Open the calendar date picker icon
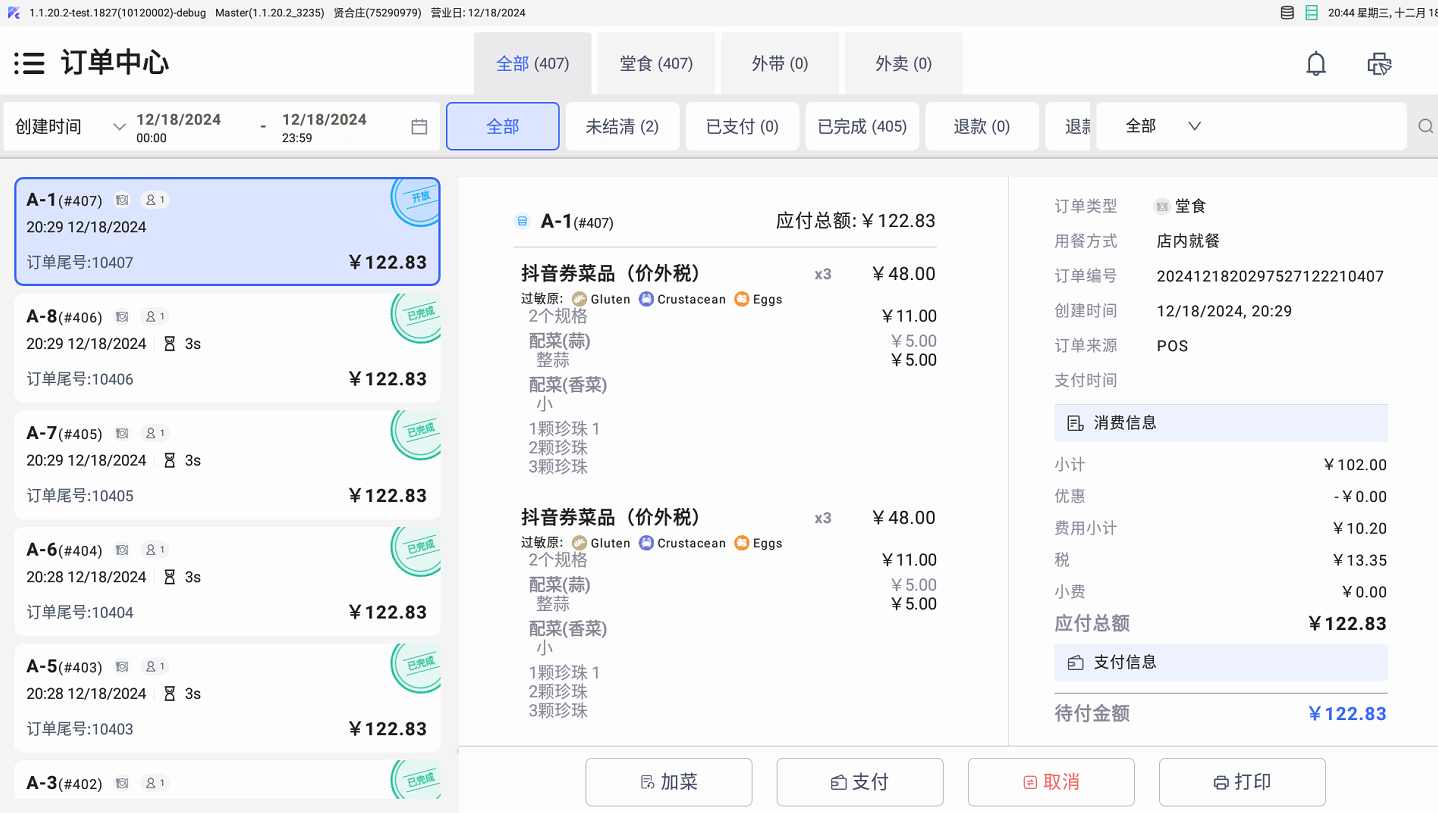 pyautogui.click(x=419, y=127)
